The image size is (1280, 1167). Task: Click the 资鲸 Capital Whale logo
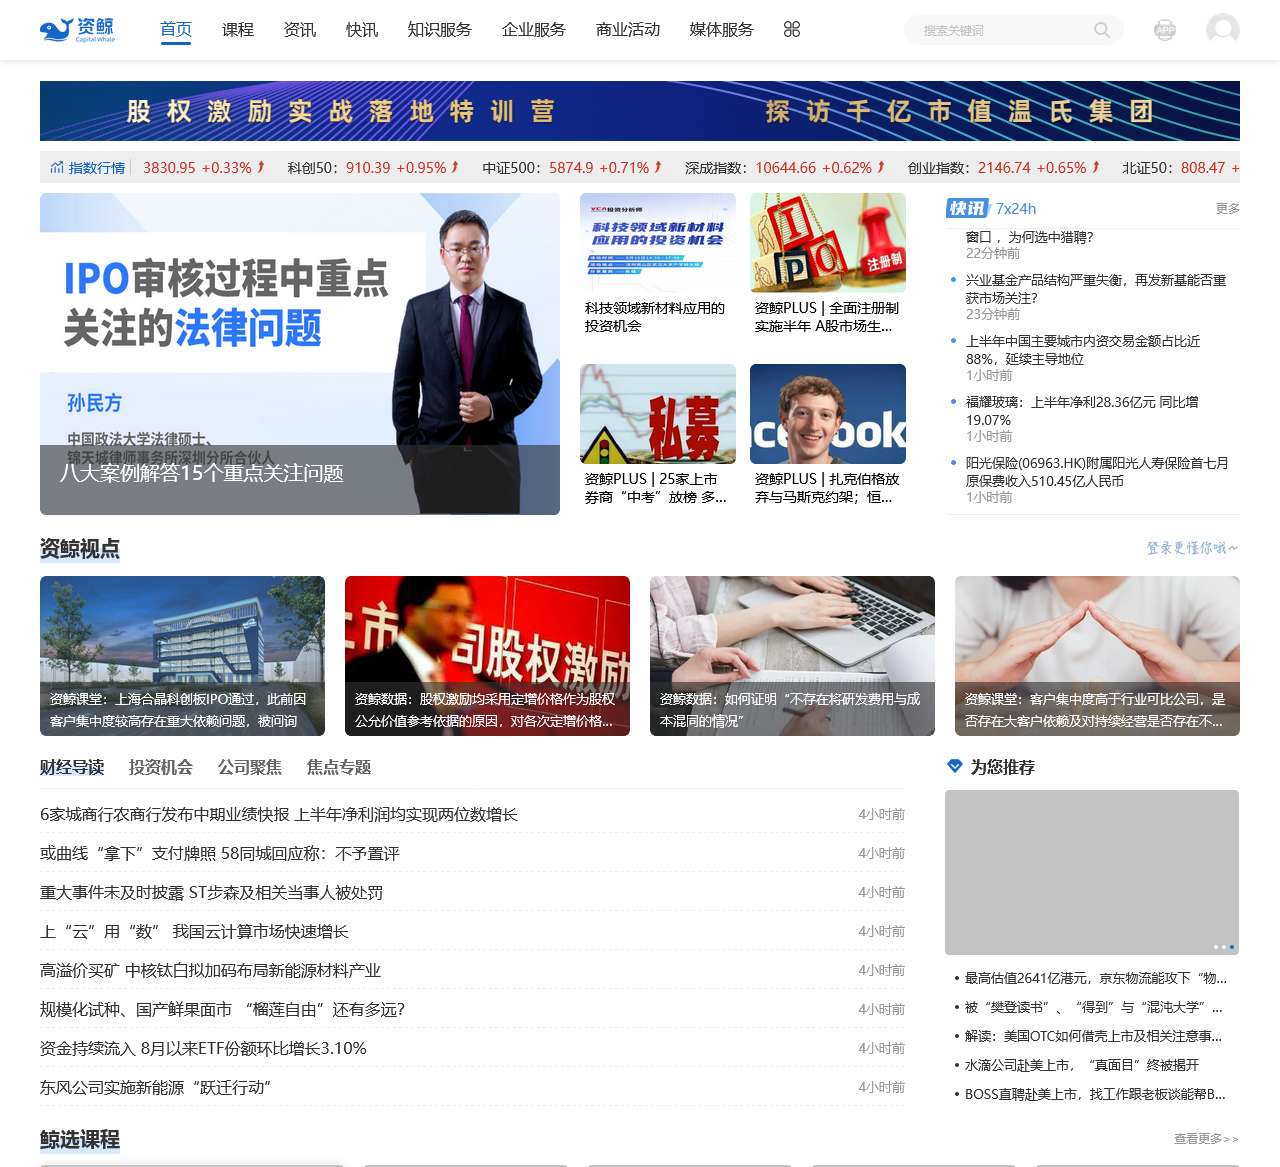(78, 30)
